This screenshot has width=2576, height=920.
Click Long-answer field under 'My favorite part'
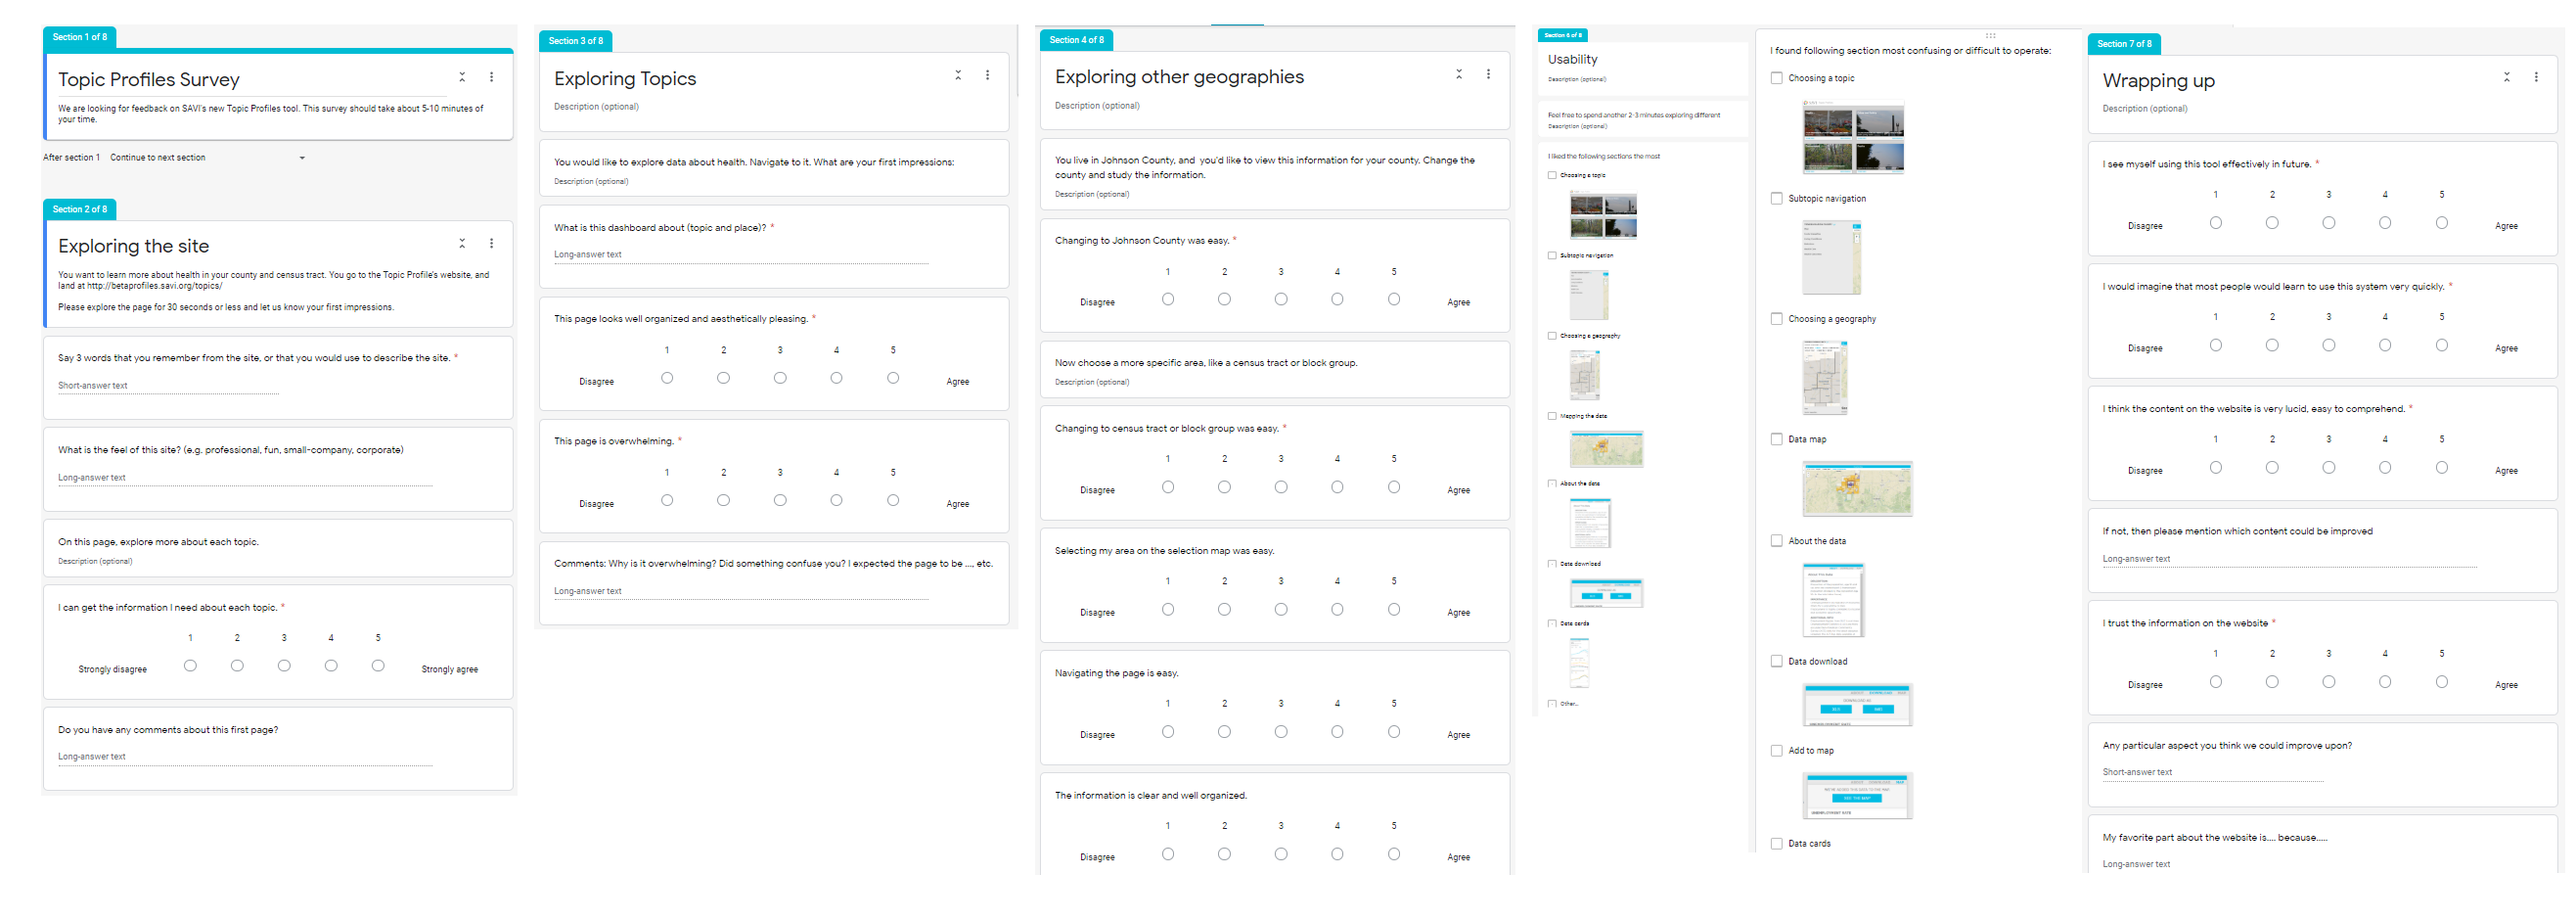pyautogui.click(x=2289, y=865)
